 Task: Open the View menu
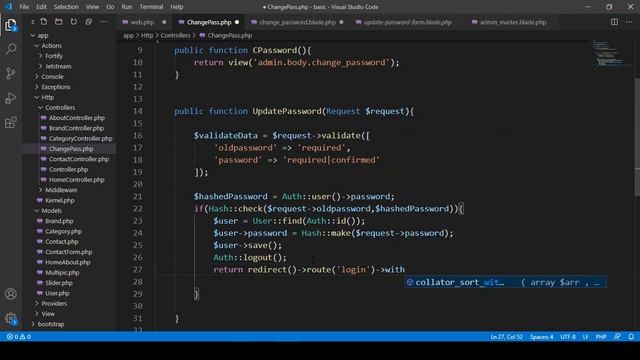pyautogui.click(x=92, y=7)
